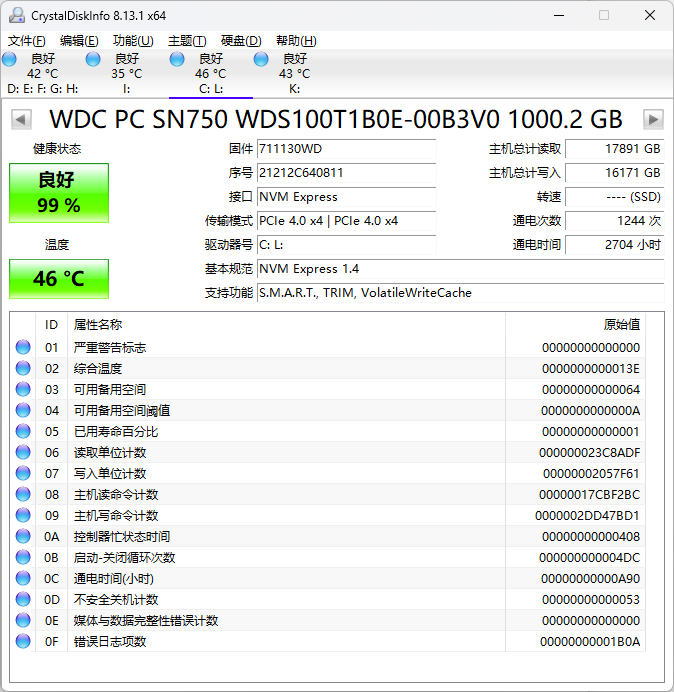
Task: Click the ID column header
Action: pyautogui.click(x=51, y=325)
